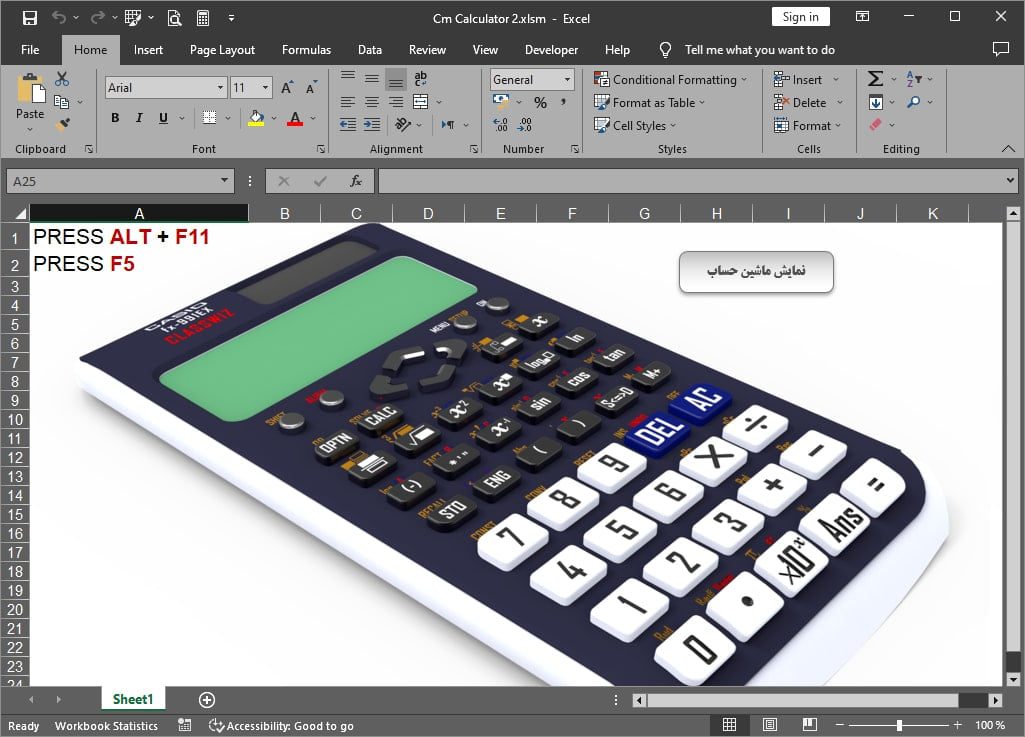1025x737 pixels.
Task: Switch to the Insert tab
Action: [148, 50]
